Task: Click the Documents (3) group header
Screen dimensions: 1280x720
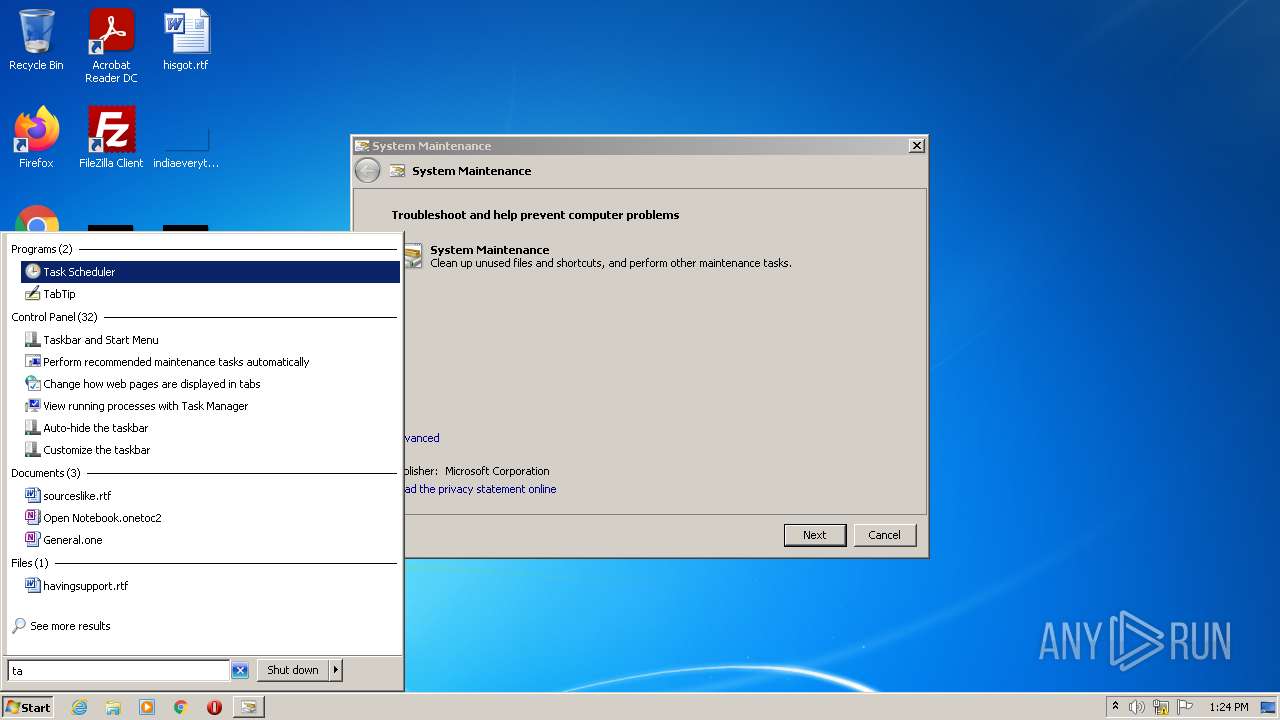Action: 46,473
